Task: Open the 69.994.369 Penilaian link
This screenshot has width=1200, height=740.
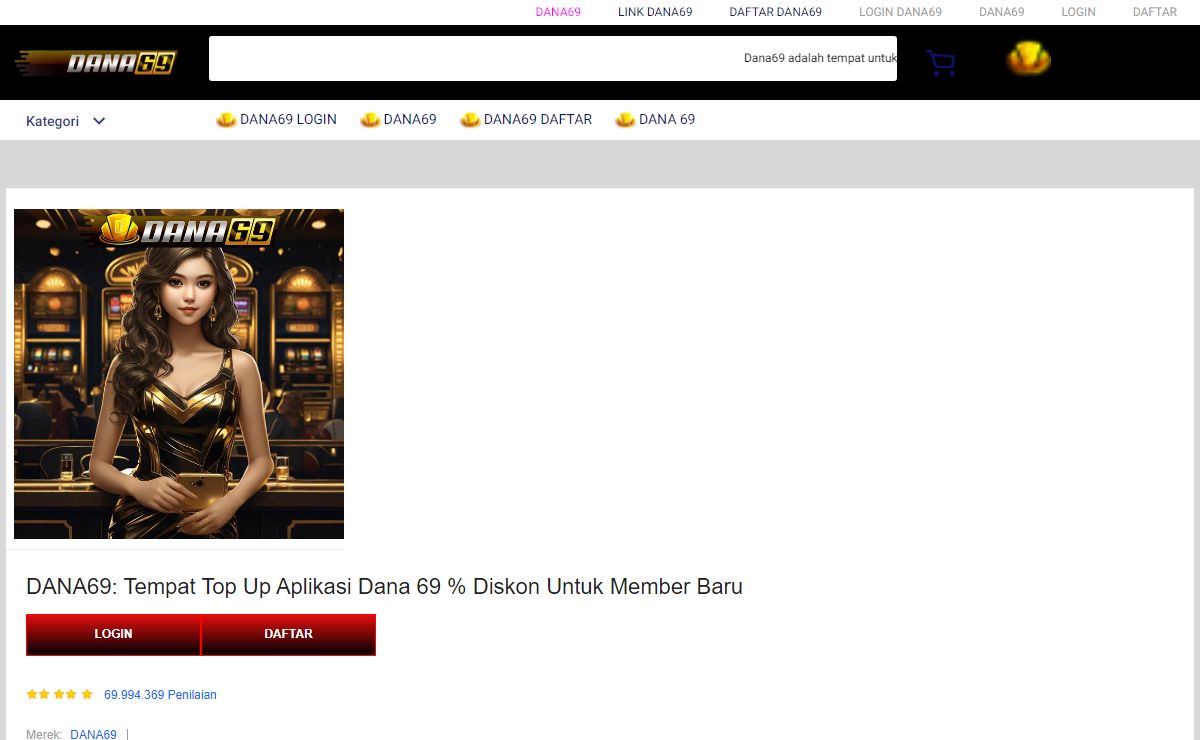Action: coord(160,694)
